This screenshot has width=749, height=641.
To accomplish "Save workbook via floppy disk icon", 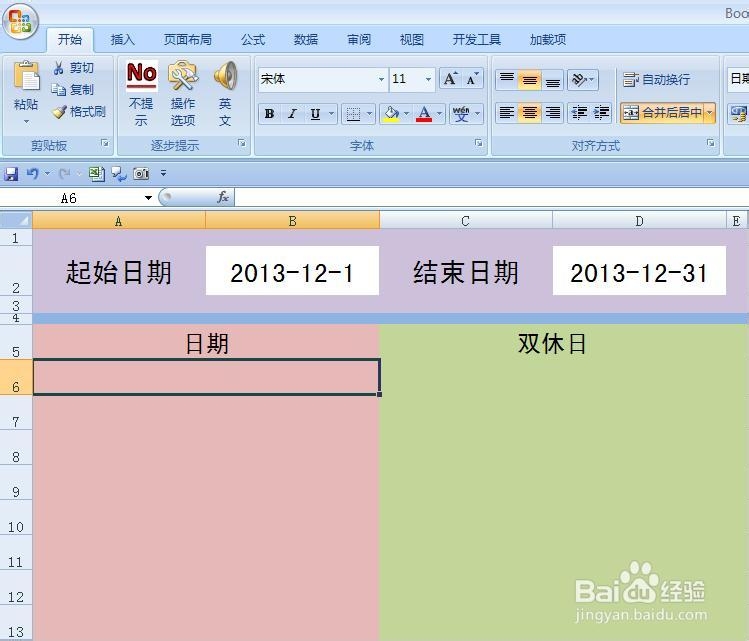I will pos(11,173).
